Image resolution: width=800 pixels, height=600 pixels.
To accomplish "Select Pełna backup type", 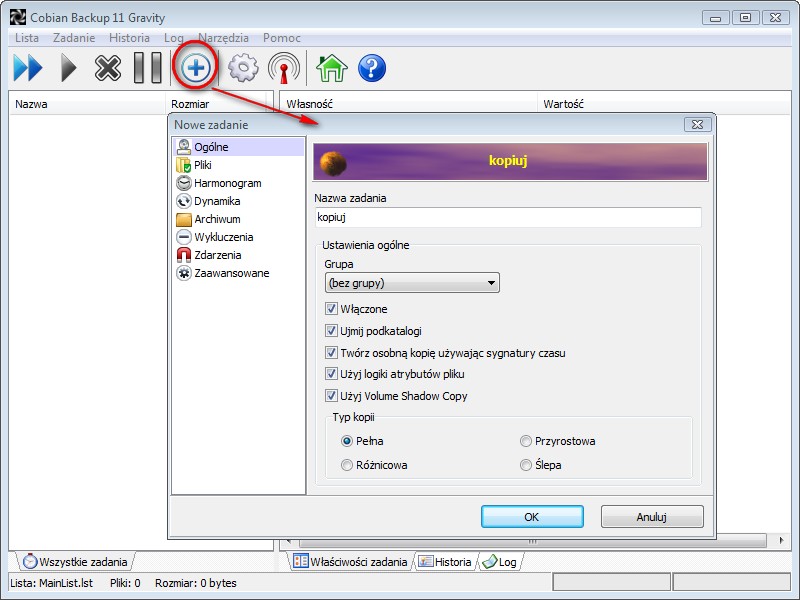I will click(x=347, y=441).
